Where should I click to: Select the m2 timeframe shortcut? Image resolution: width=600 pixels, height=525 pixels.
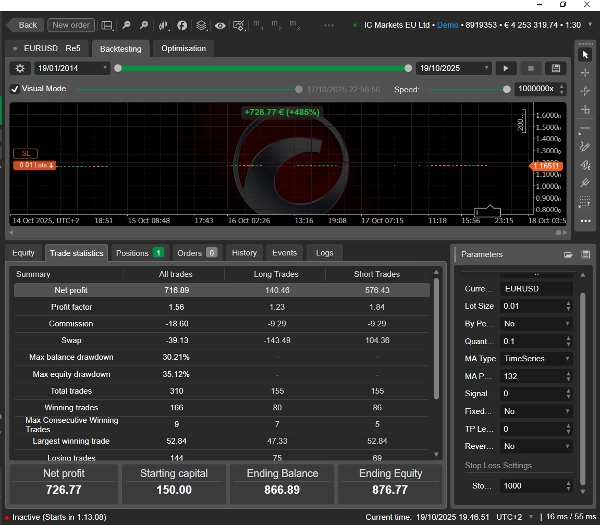276,25
